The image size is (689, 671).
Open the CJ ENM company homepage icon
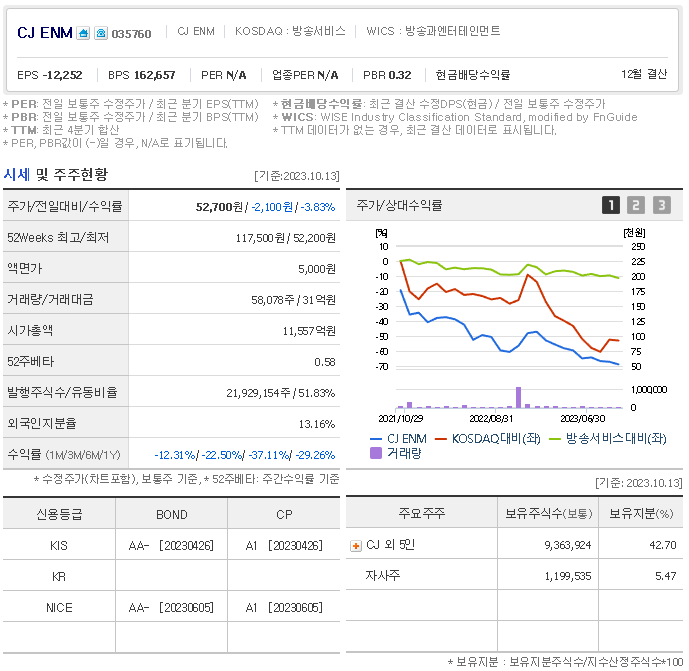(x=83, y=33)
